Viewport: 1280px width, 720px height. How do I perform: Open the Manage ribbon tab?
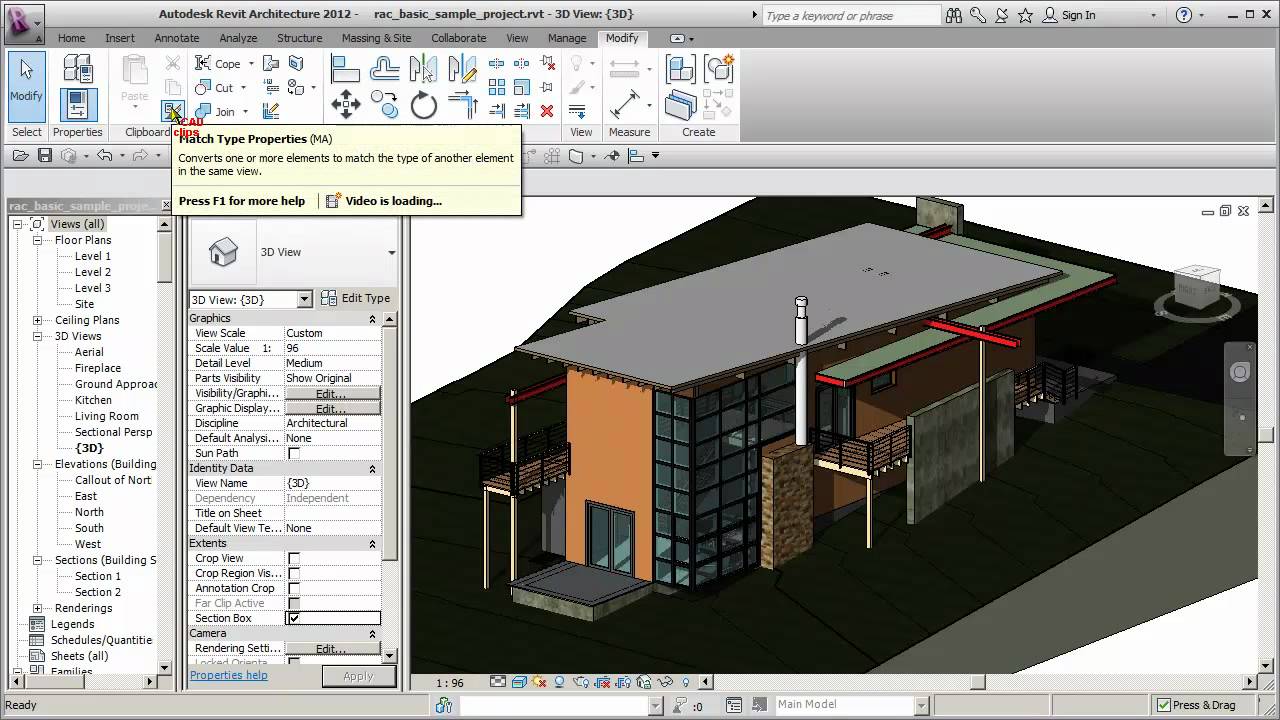click(567, 38)
